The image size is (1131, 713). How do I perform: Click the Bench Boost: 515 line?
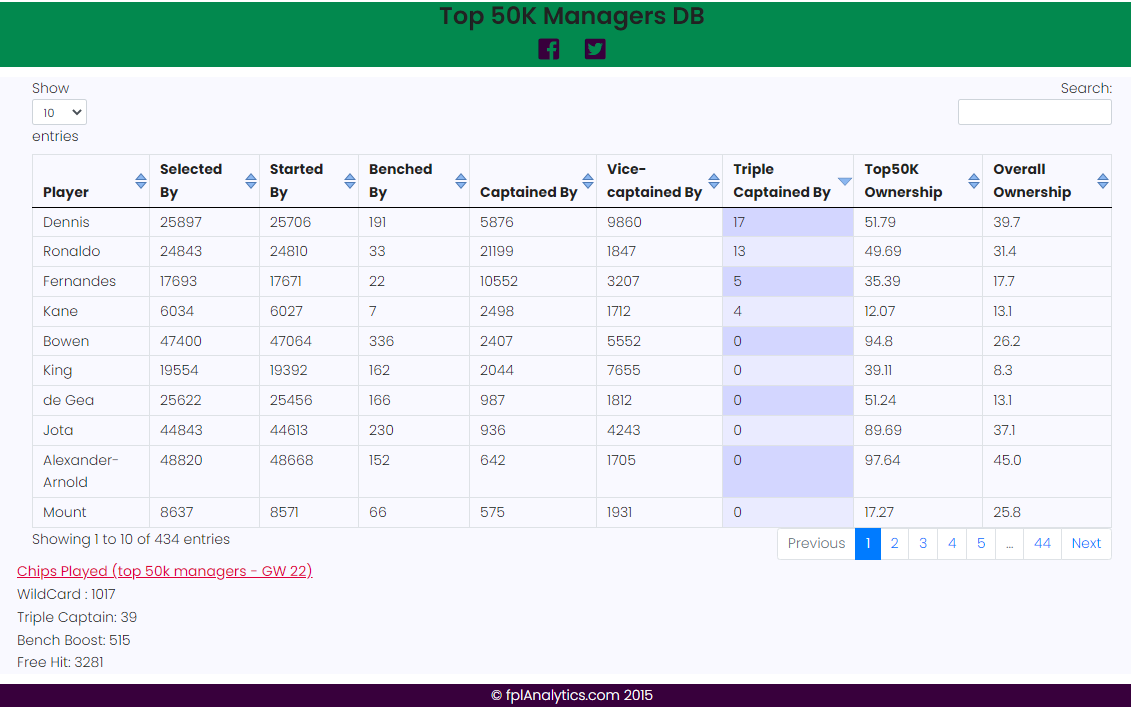tap(74, 640)
